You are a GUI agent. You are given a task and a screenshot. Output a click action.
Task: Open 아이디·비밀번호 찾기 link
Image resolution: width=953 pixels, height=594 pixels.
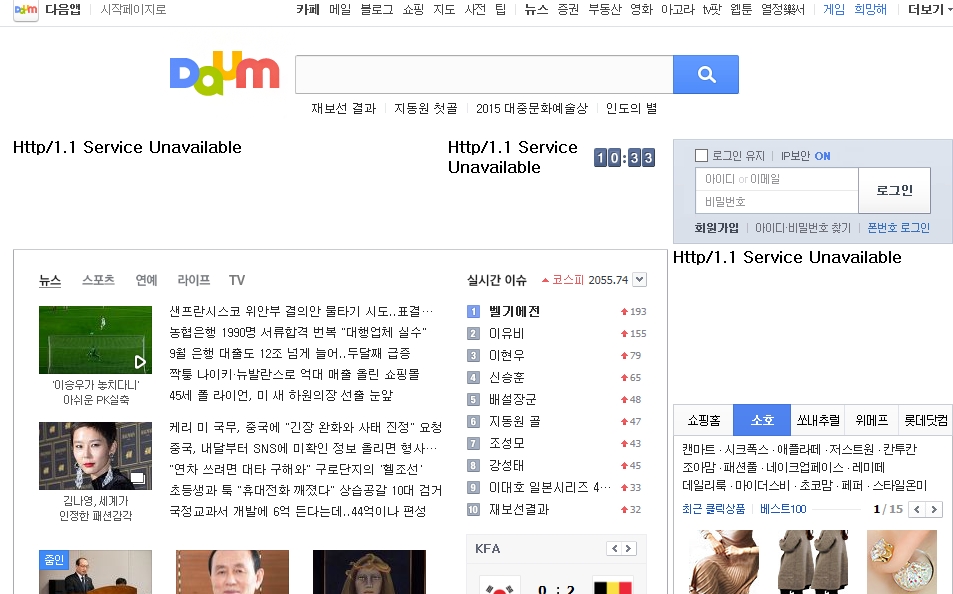(803, 228)
